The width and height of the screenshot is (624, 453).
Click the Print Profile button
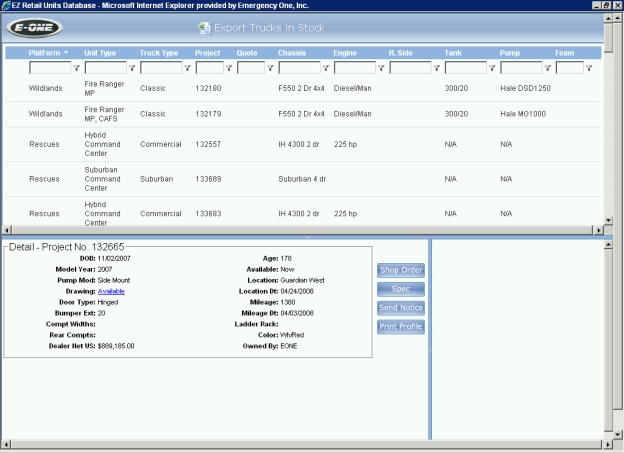[401, 327]
